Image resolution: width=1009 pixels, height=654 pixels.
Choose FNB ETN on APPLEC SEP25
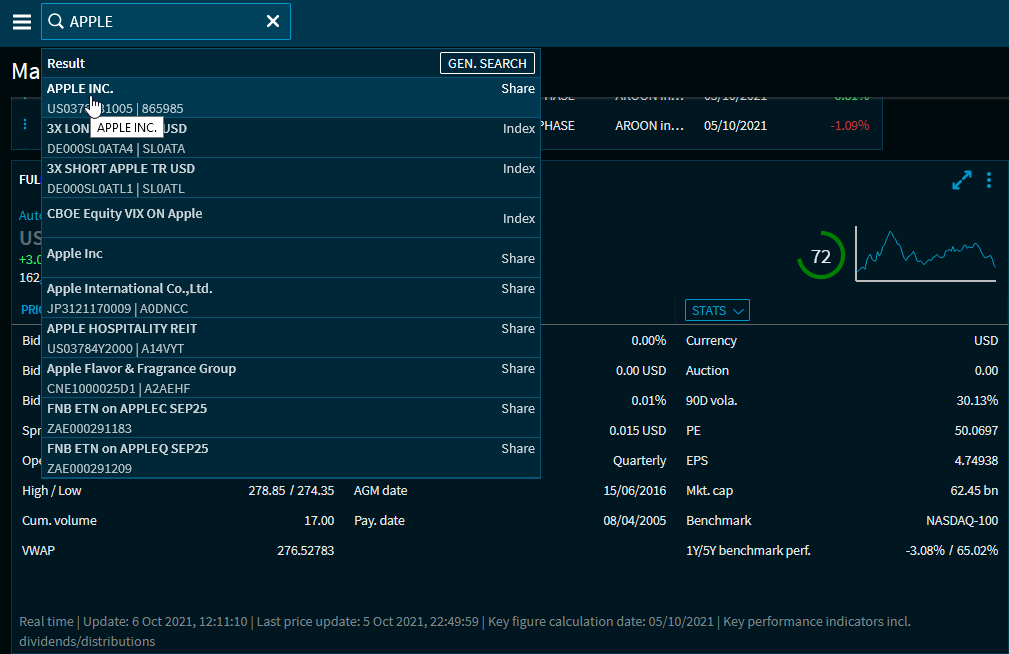point(290,418)
